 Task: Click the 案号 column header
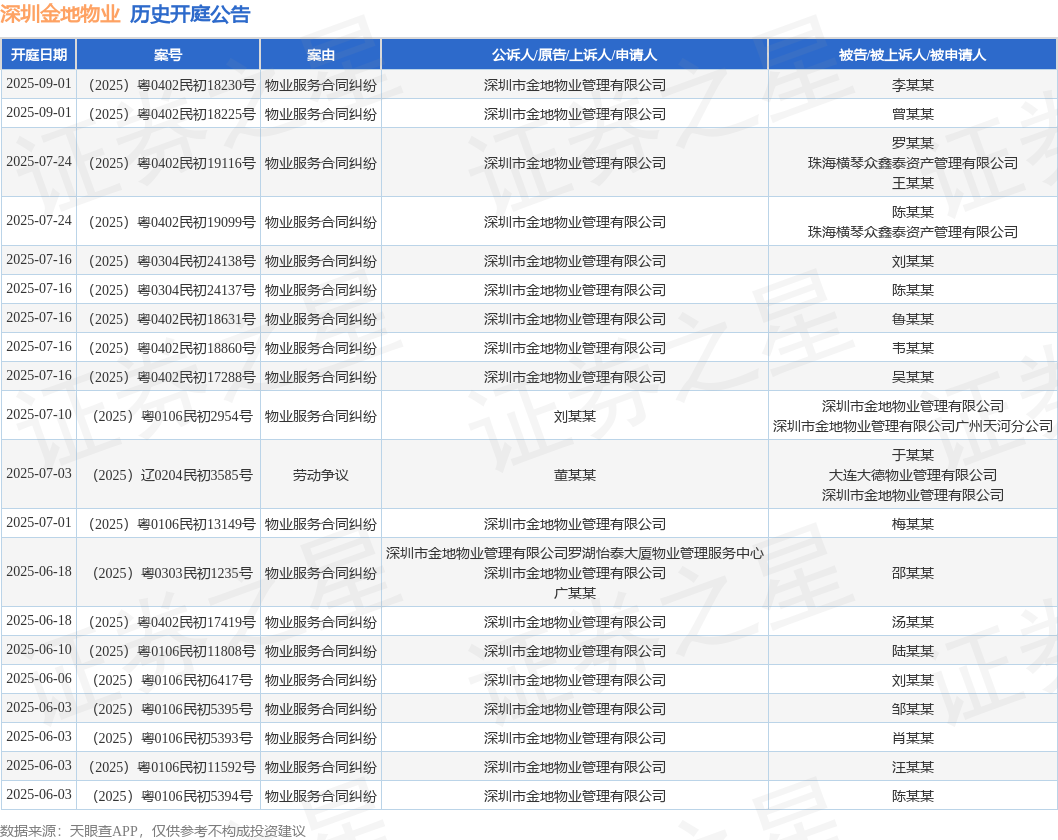click(168, 55)
